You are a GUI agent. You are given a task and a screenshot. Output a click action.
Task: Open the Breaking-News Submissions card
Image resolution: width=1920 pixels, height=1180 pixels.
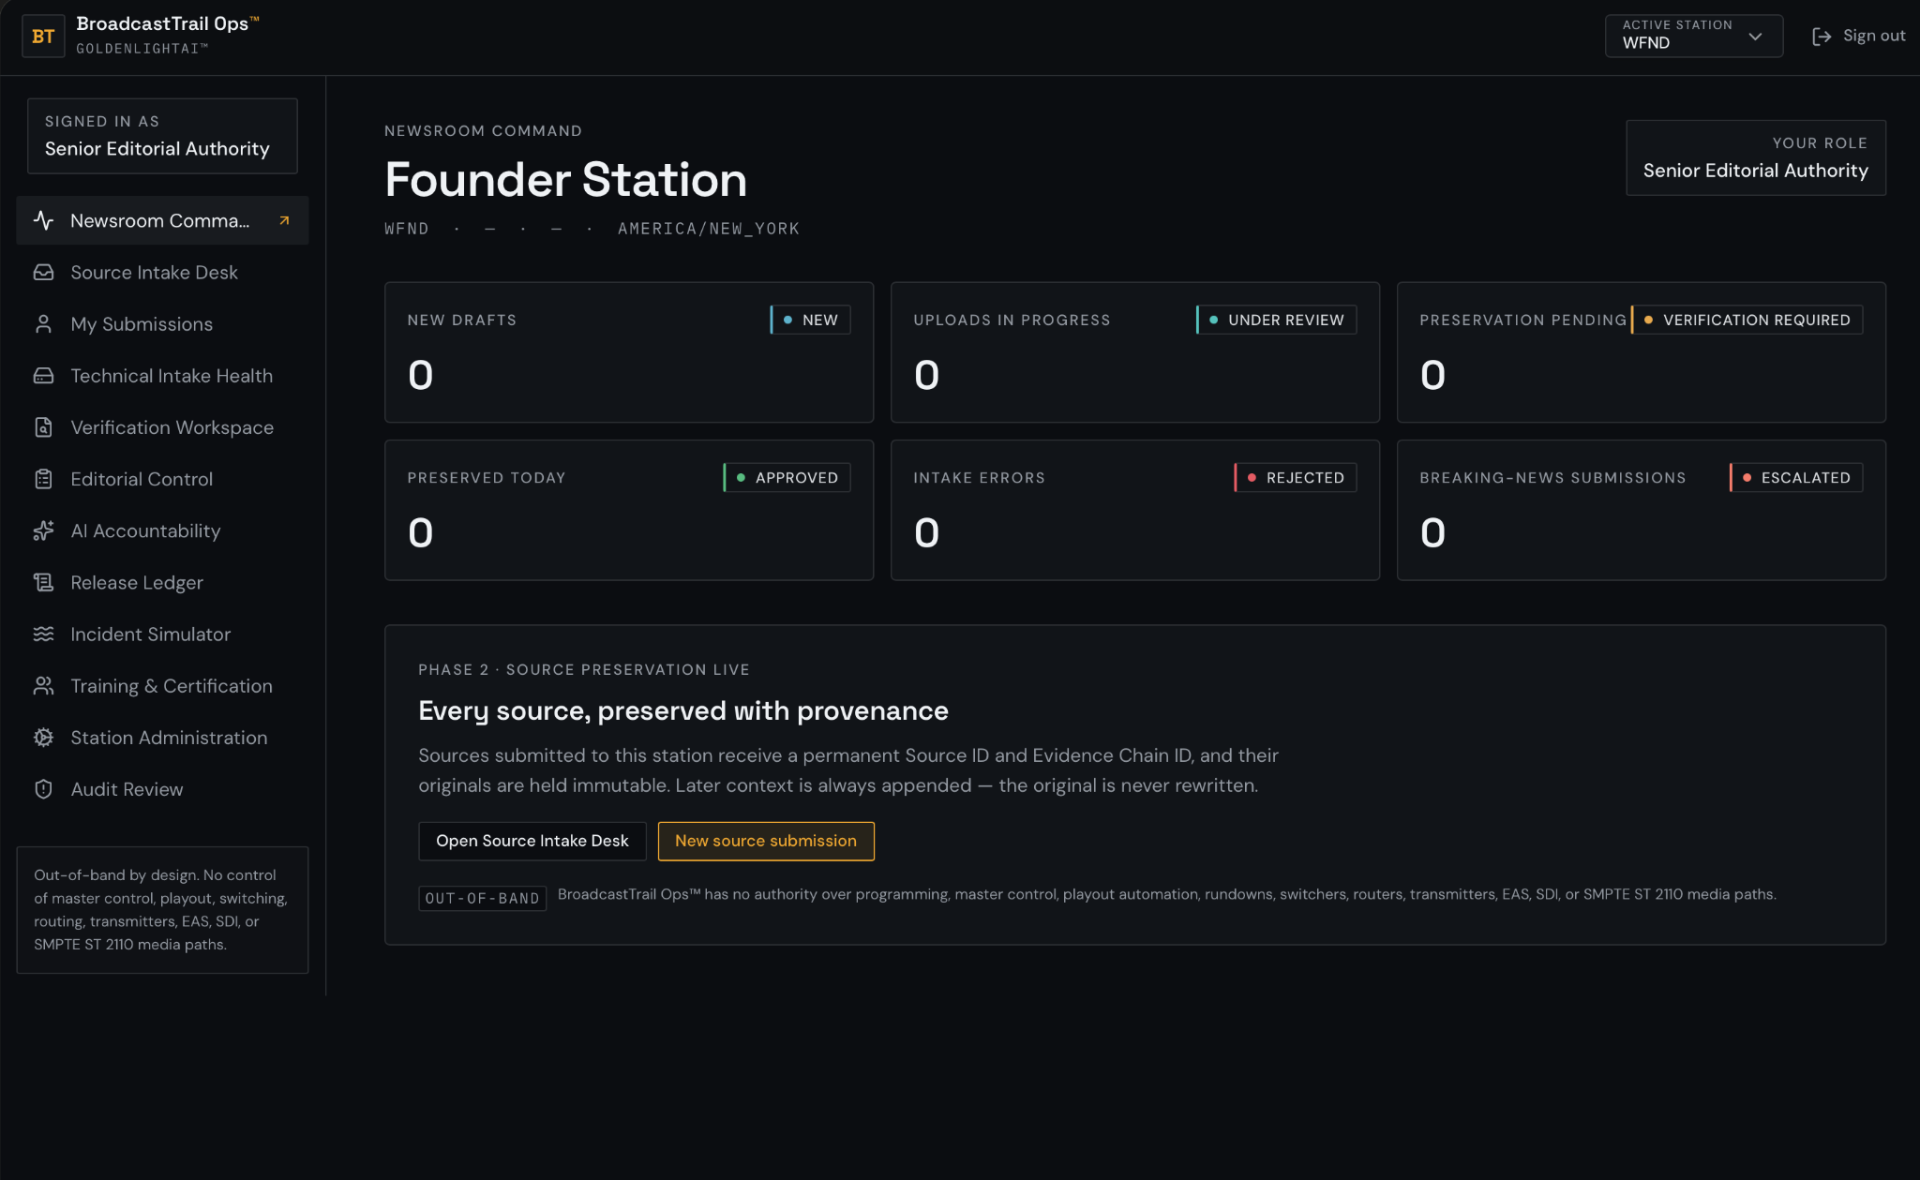click(x=1641, y=510)
